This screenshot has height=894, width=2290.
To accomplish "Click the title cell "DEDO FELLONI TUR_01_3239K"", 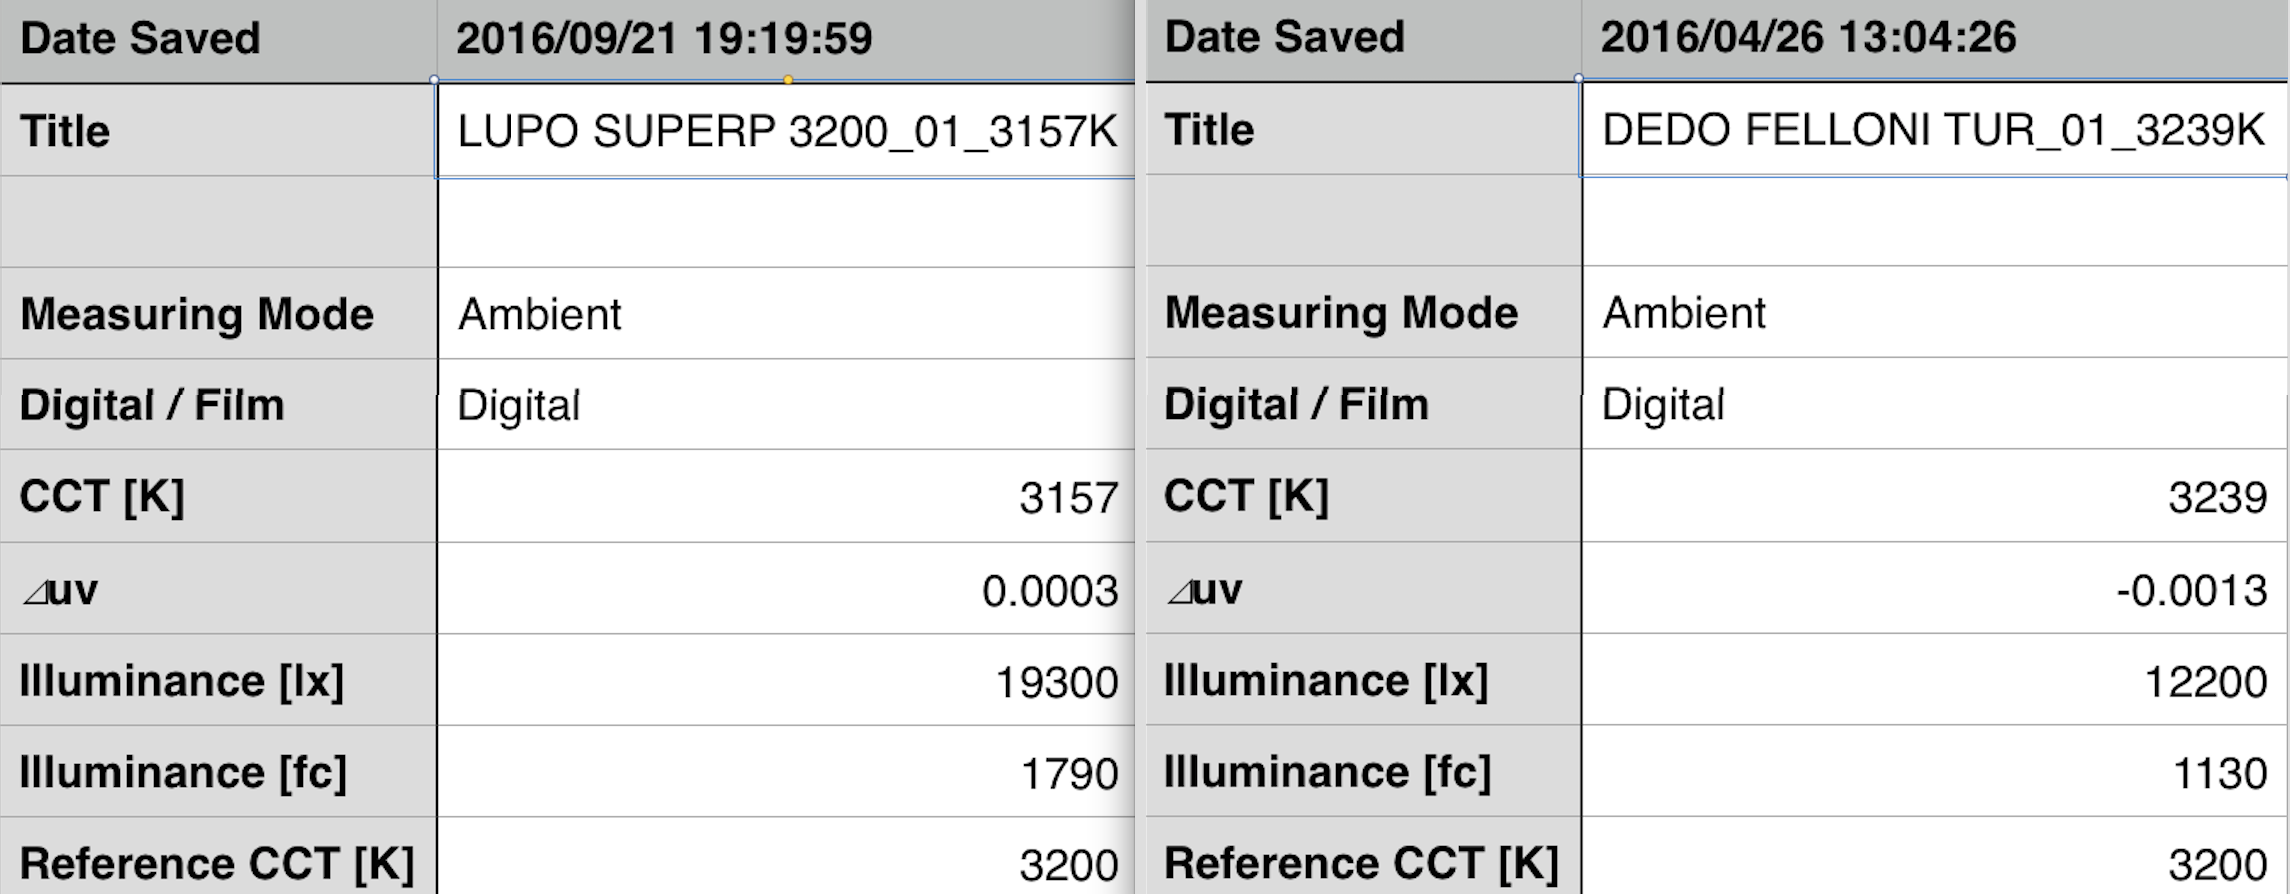I will tap(1932, 130).
